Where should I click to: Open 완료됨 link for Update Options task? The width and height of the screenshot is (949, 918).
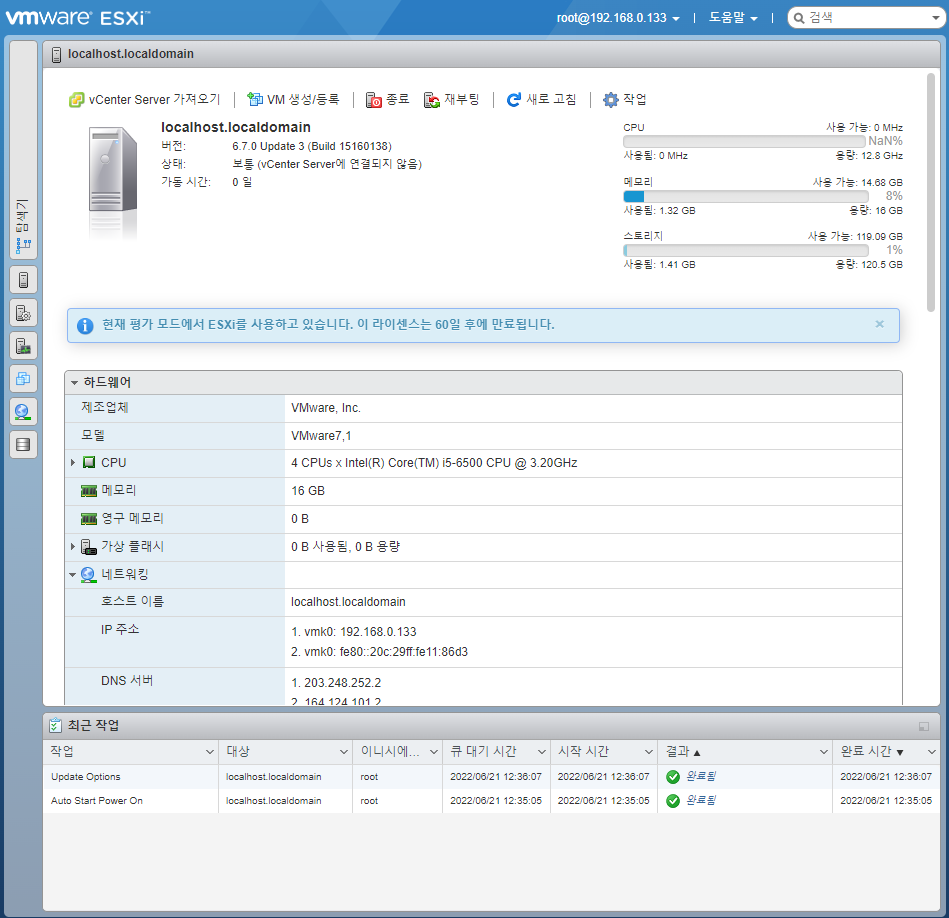coord(700,776)
